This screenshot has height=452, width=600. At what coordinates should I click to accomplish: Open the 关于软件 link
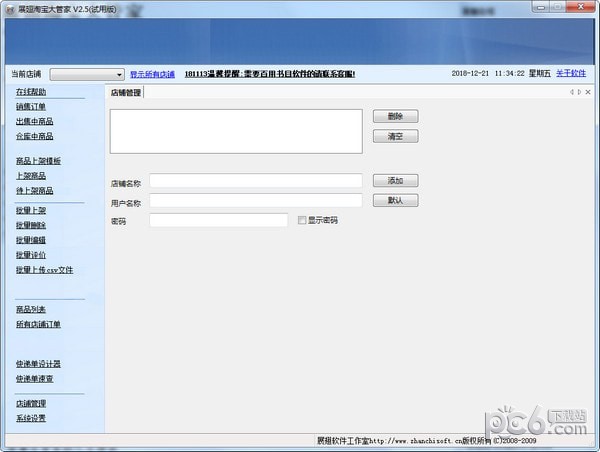(571, 73)
